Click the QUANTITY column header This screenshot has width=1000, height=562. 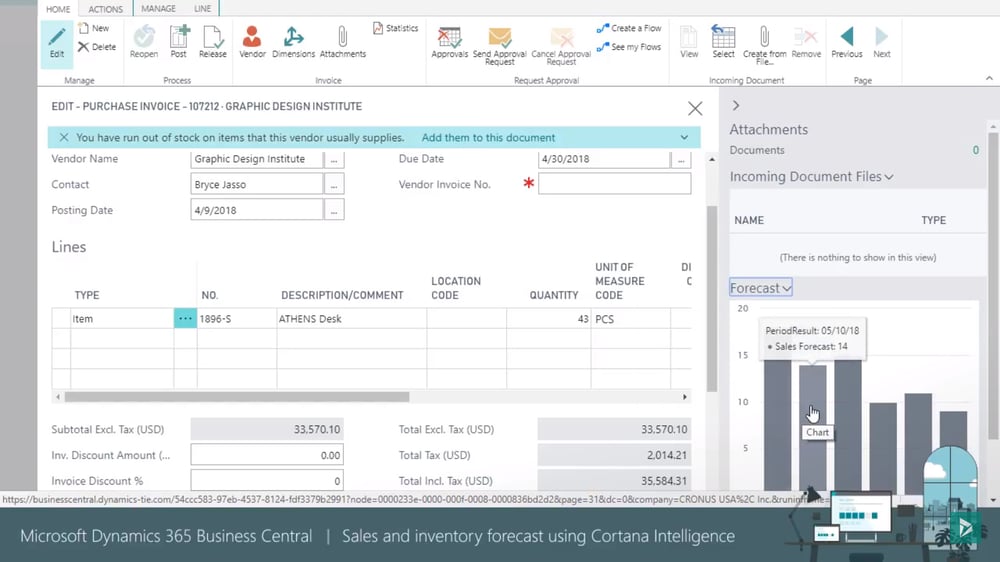click(554, 295)
